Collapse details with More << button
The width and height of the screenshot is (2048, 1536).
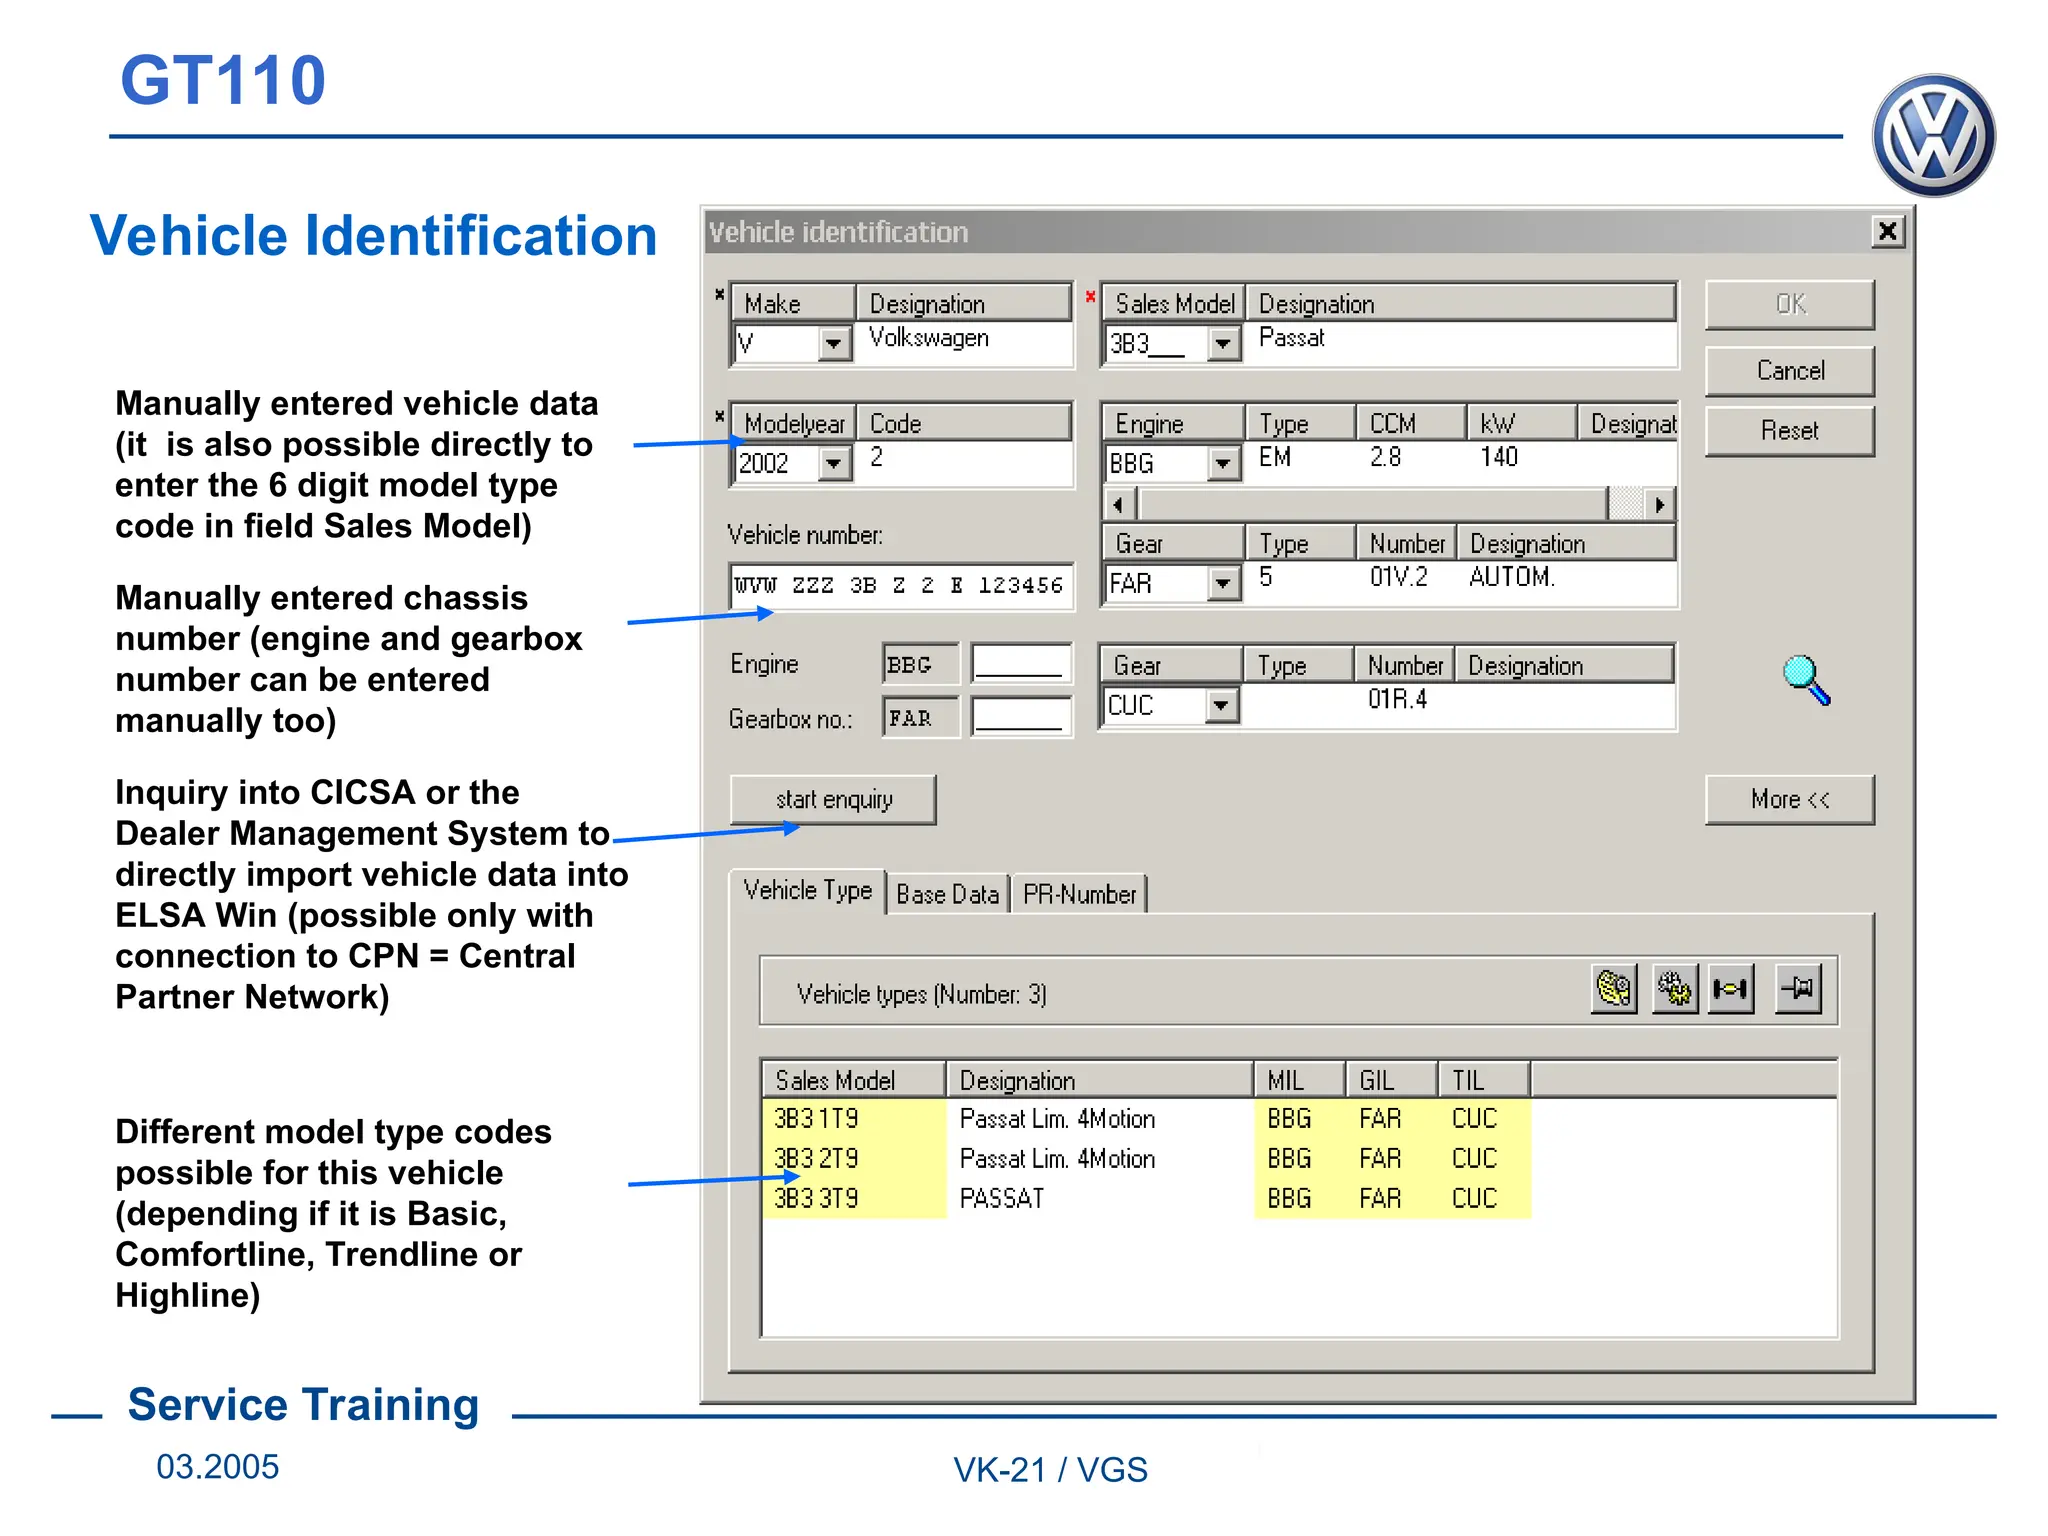(x=1789, y=799)
